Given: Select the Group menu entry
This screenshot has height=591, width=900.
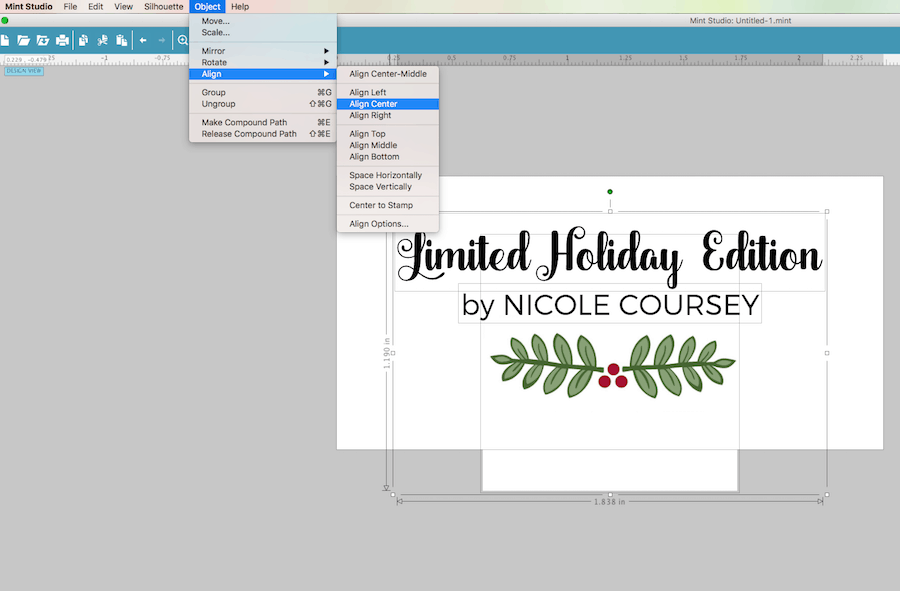Looking at the screenshot, I should click(262, 92).
